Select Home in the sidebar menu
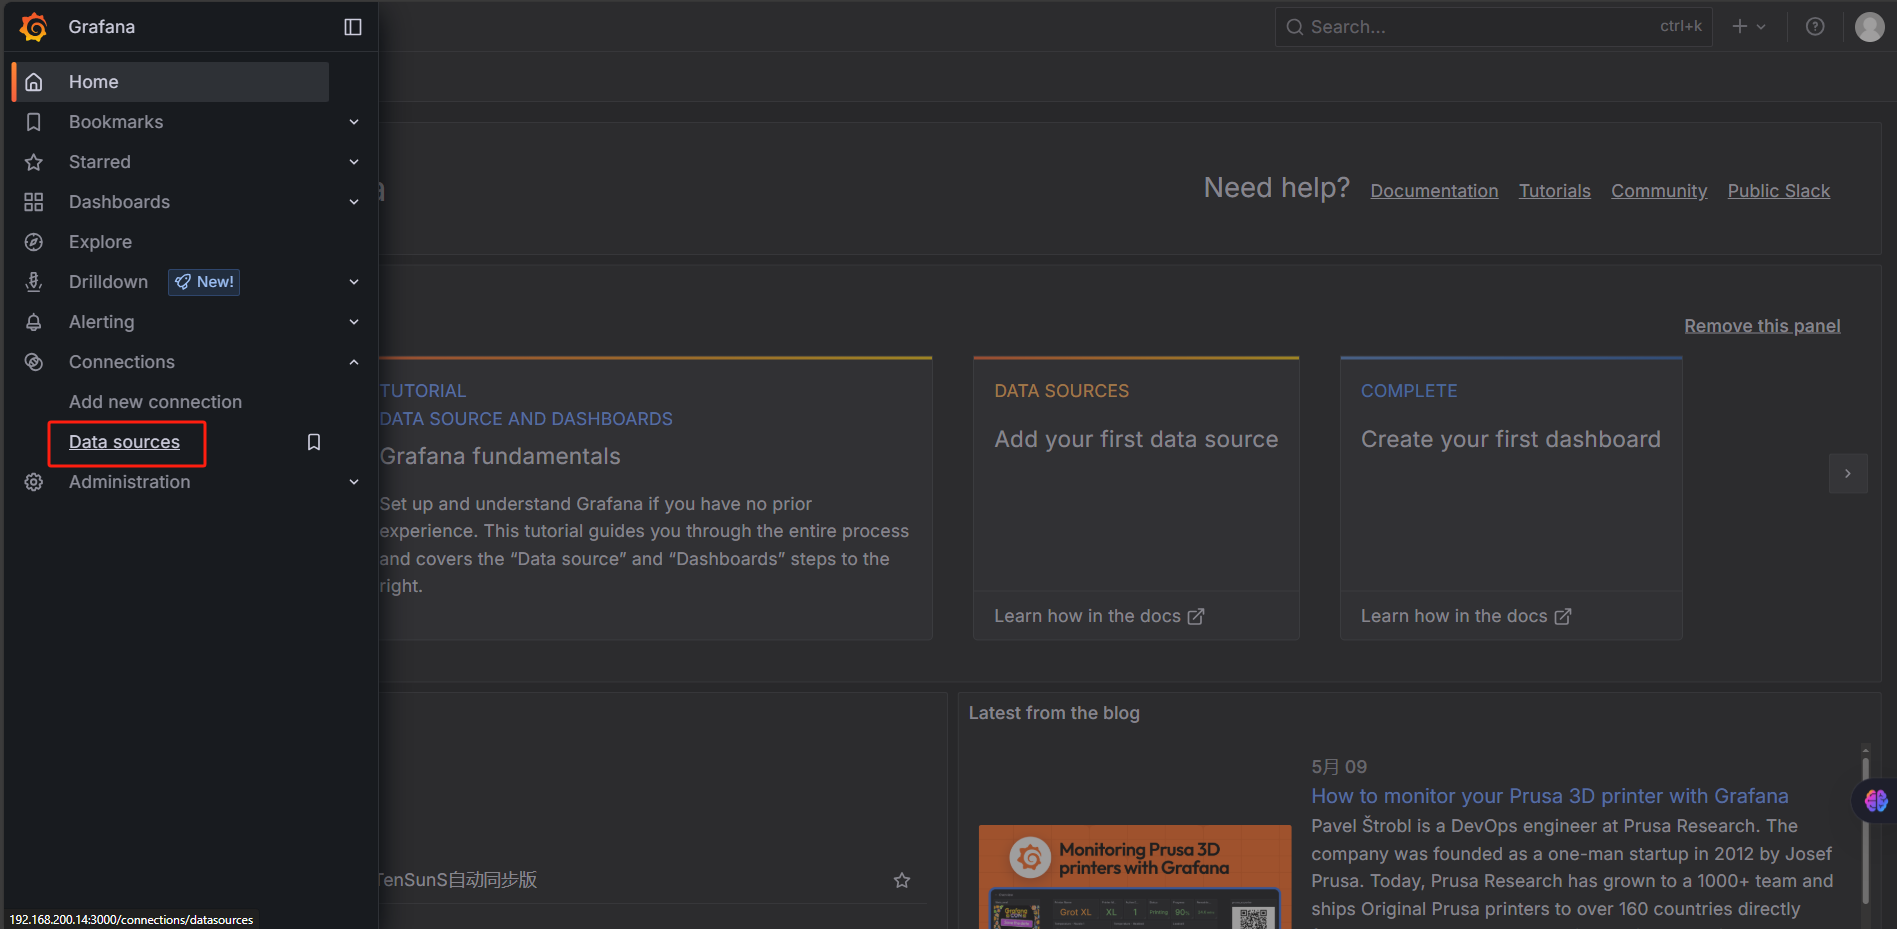 click(94, 82)
